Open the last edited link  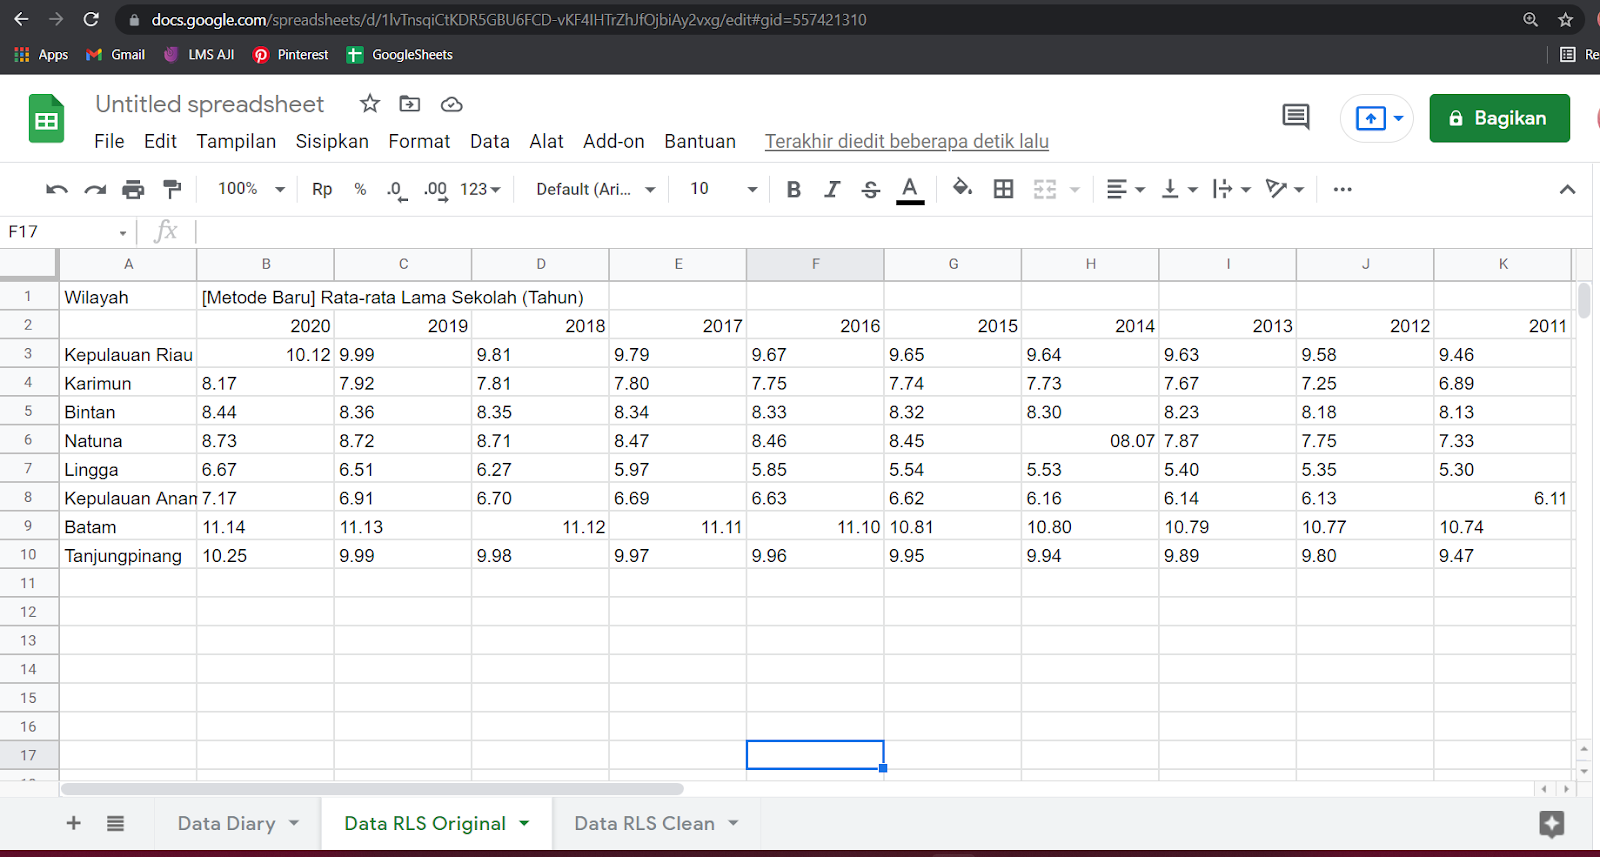(x=906, y=141)
